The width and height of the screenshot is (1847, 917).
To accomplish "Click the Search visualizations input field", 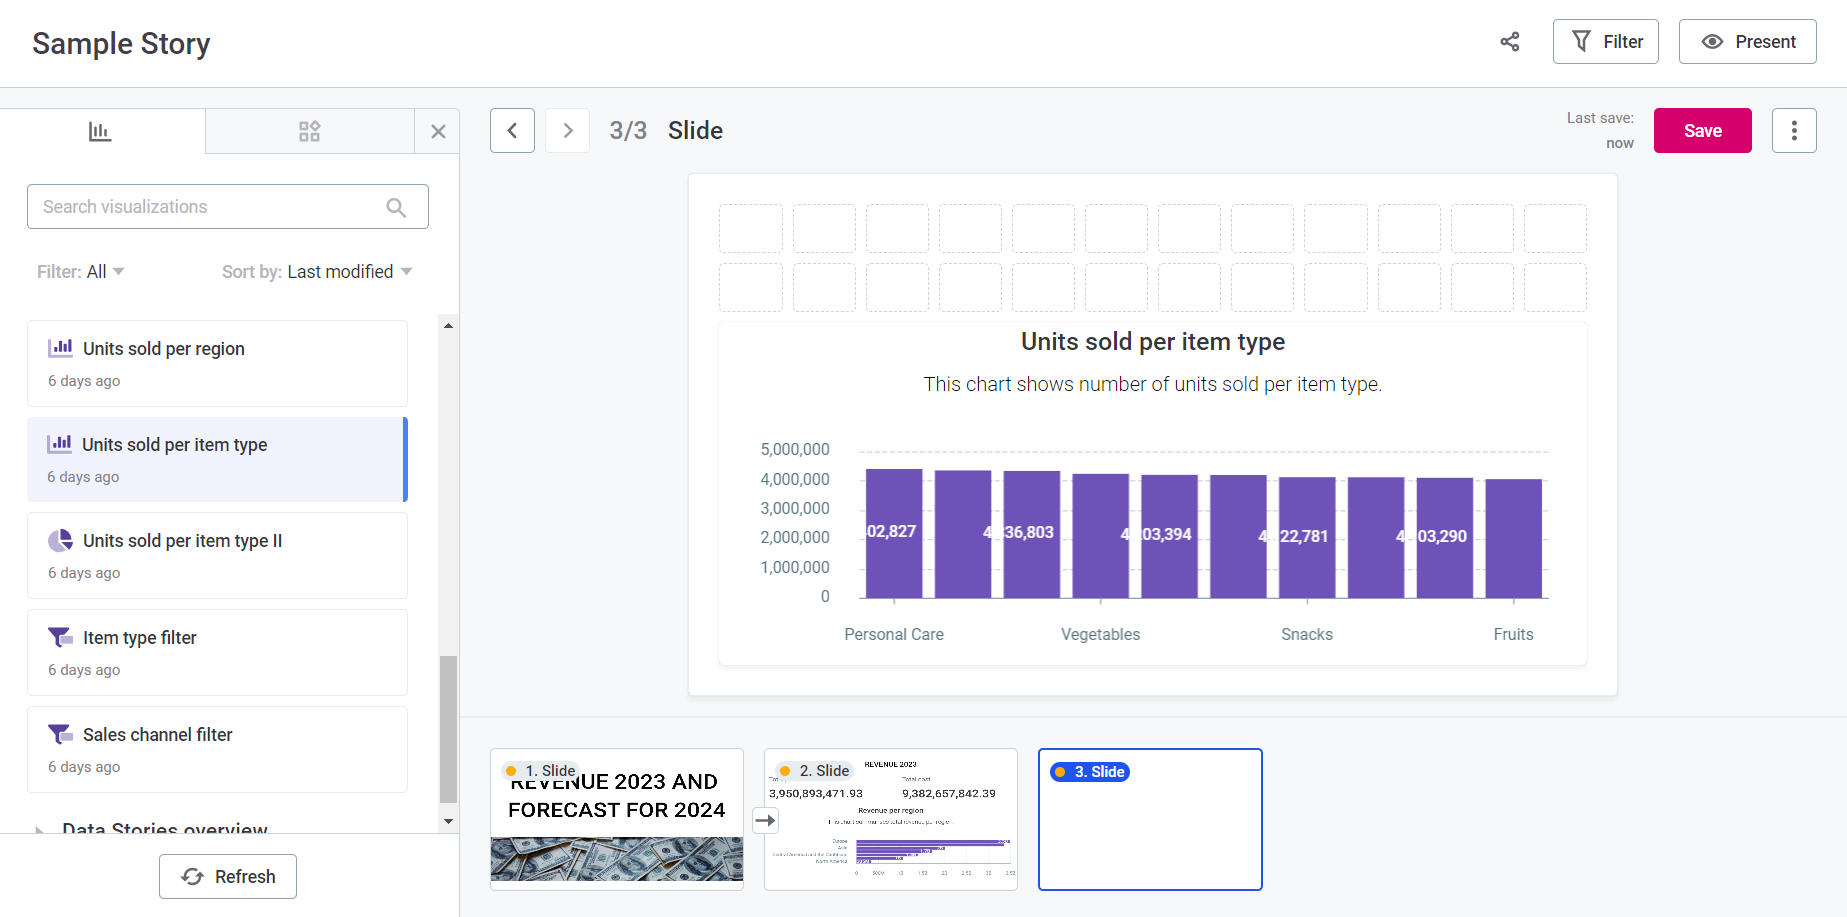I will coord(200,206).
